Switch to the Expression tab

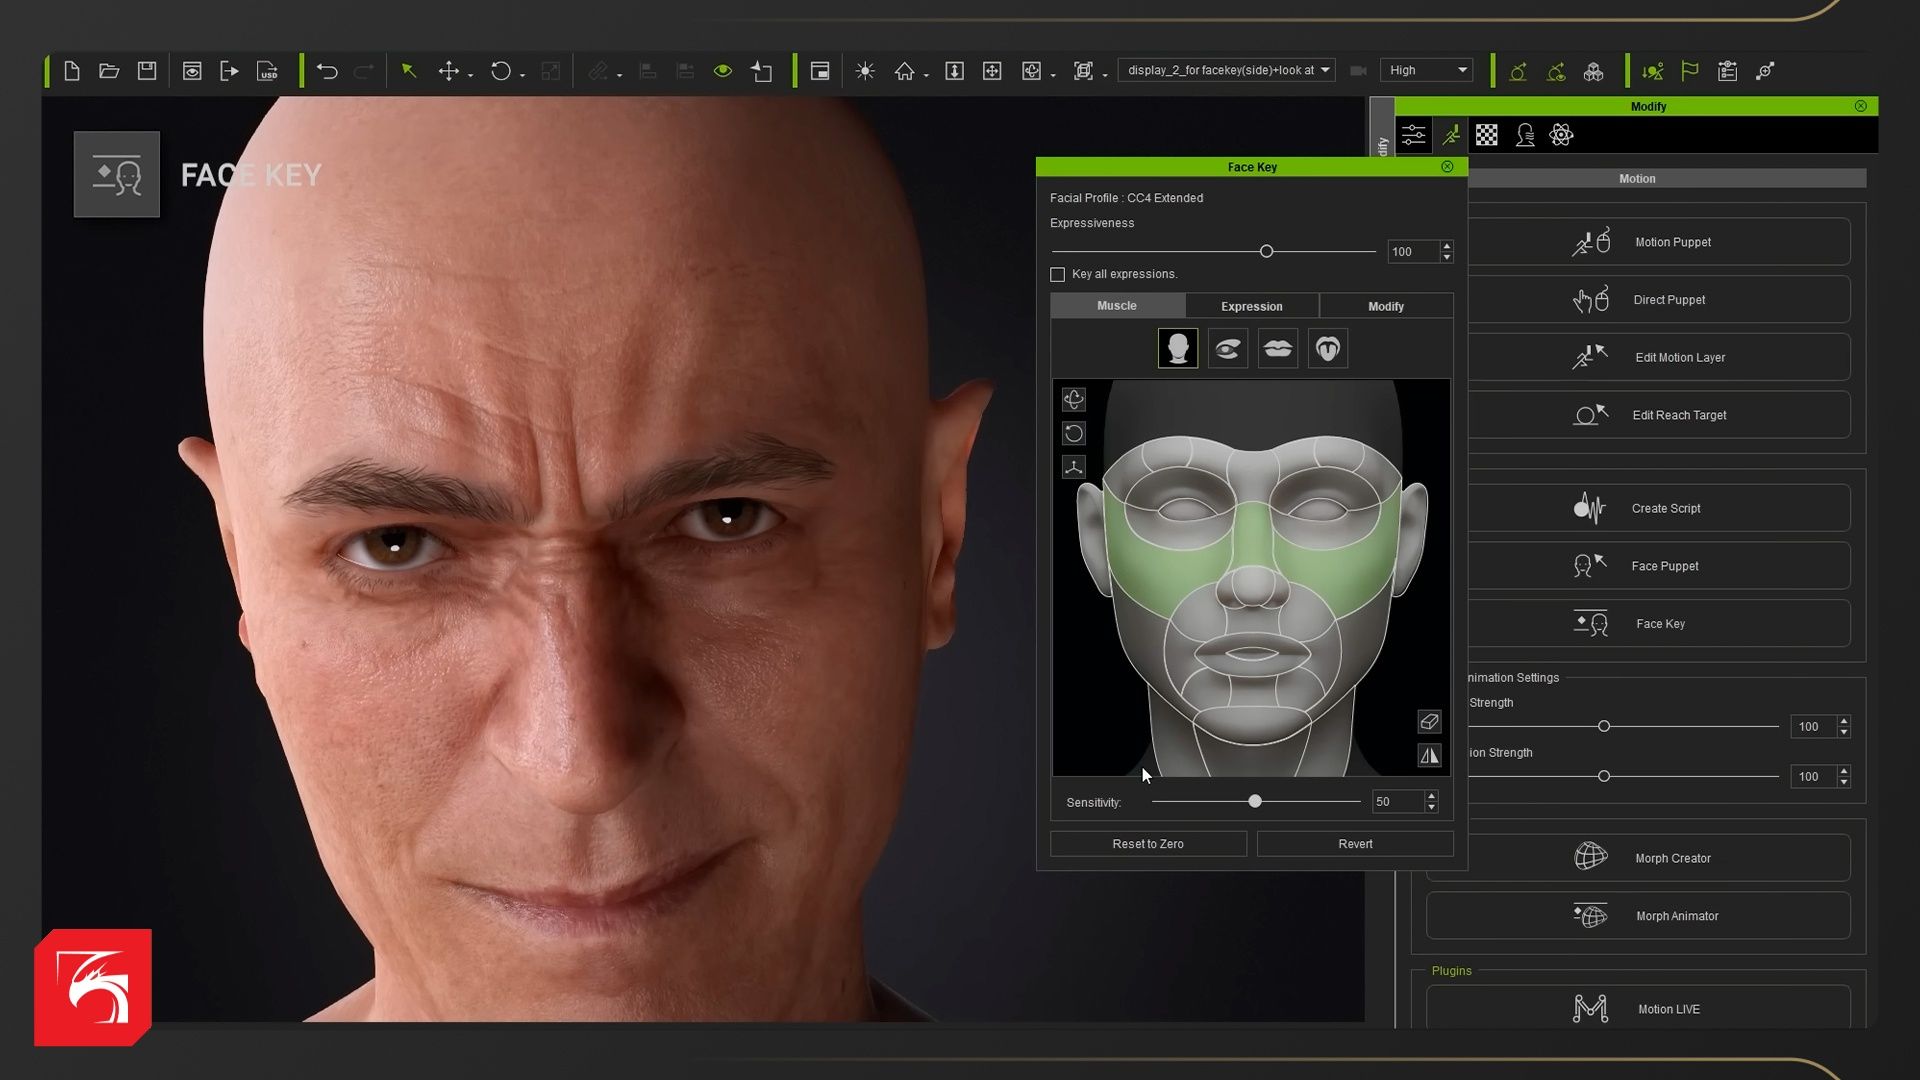(1251, 307)
